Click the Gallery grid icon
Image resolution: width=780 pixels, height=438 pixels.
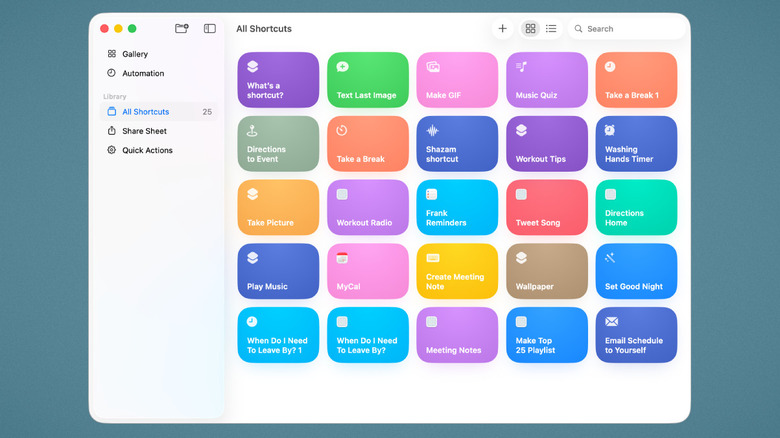coord(111,54)
